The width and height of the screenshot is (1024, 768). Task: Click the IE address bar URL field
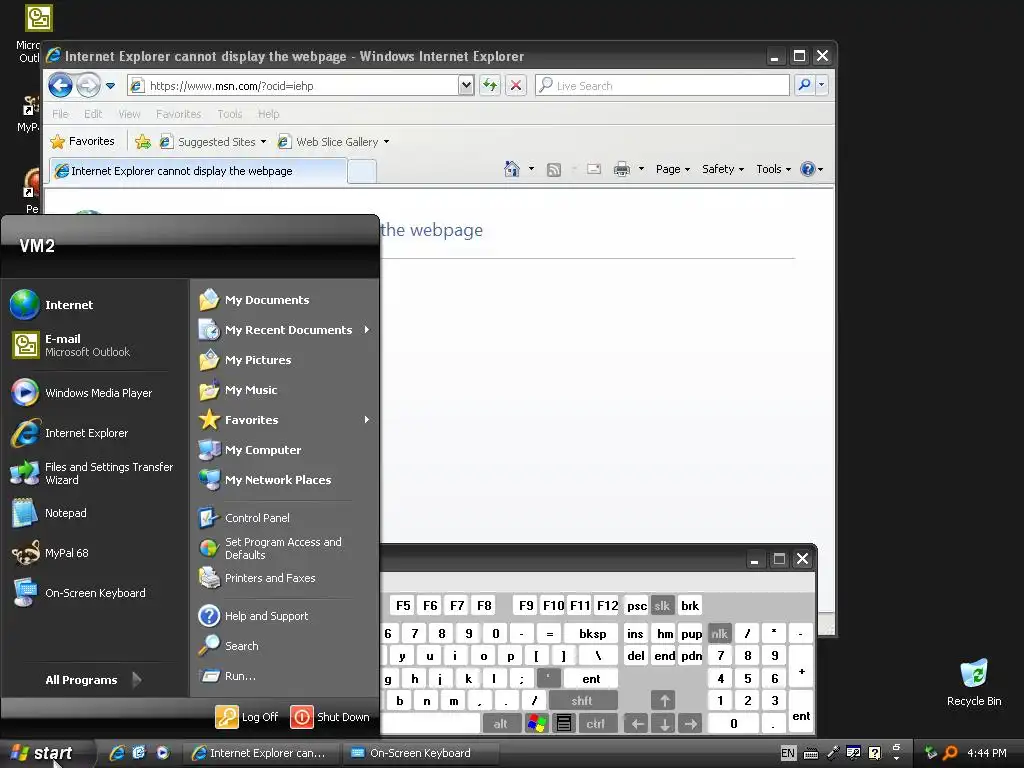pos(293,86)
